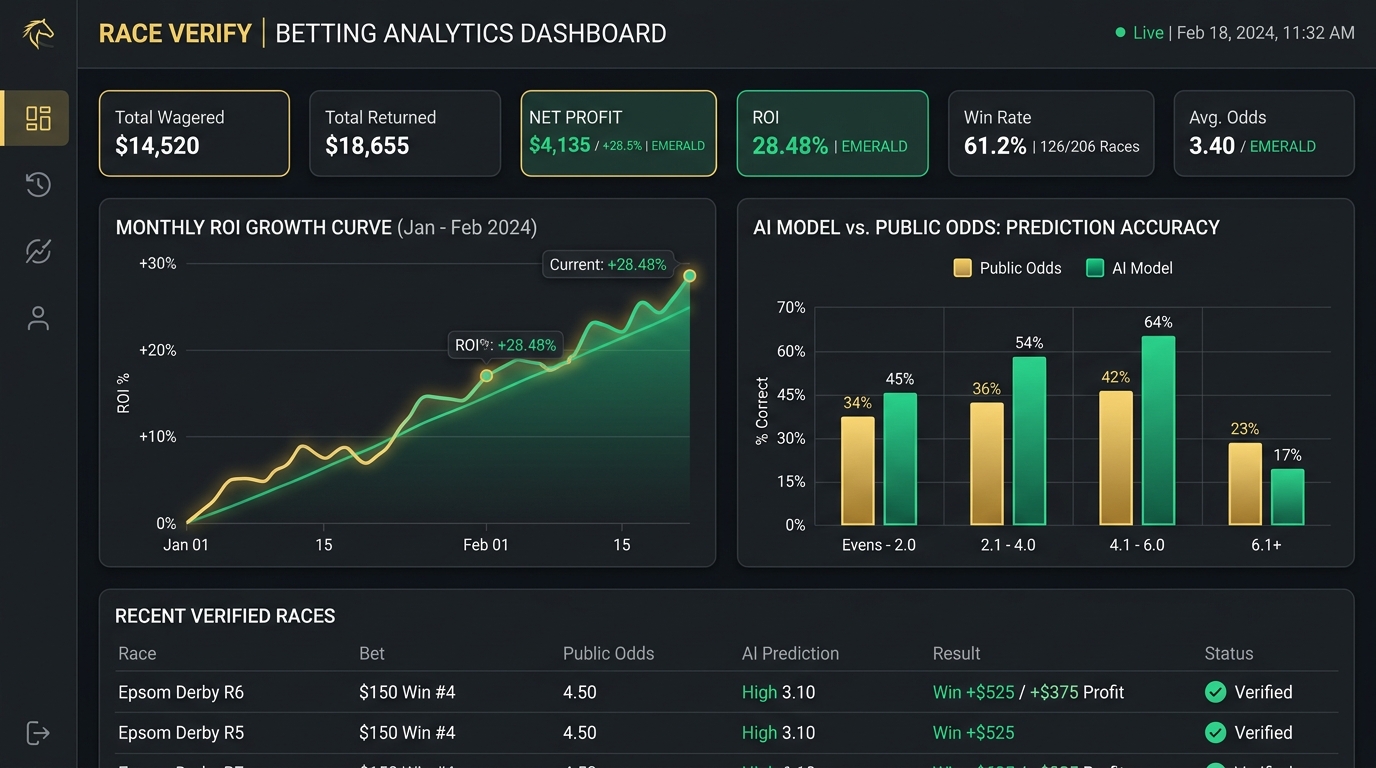Click the Status column header
1376x768 pixels.
click(x=1229, y=653)
